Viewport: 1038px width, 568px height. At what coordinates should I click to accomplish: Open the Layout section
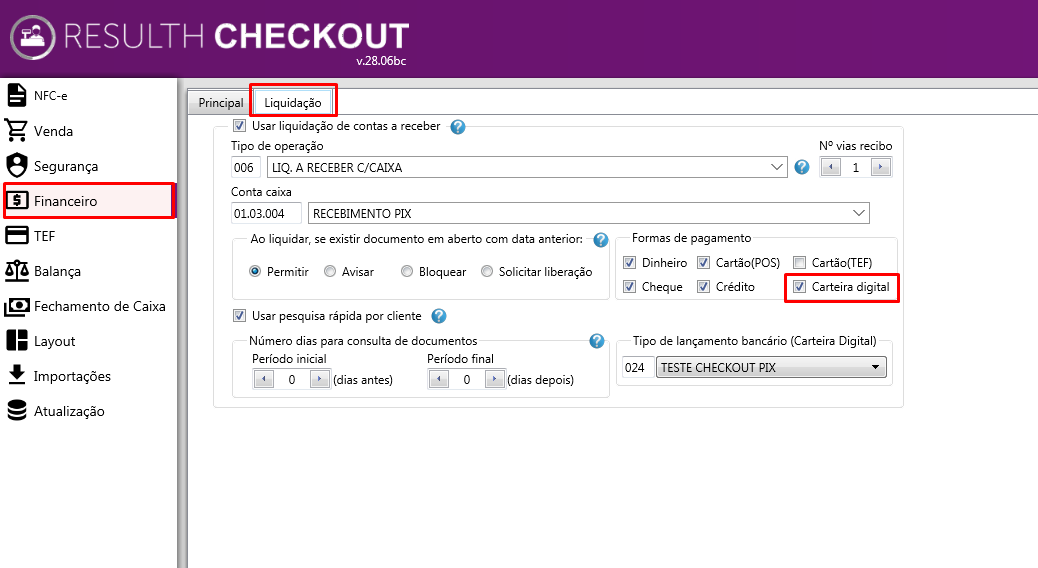coord(89,341)
